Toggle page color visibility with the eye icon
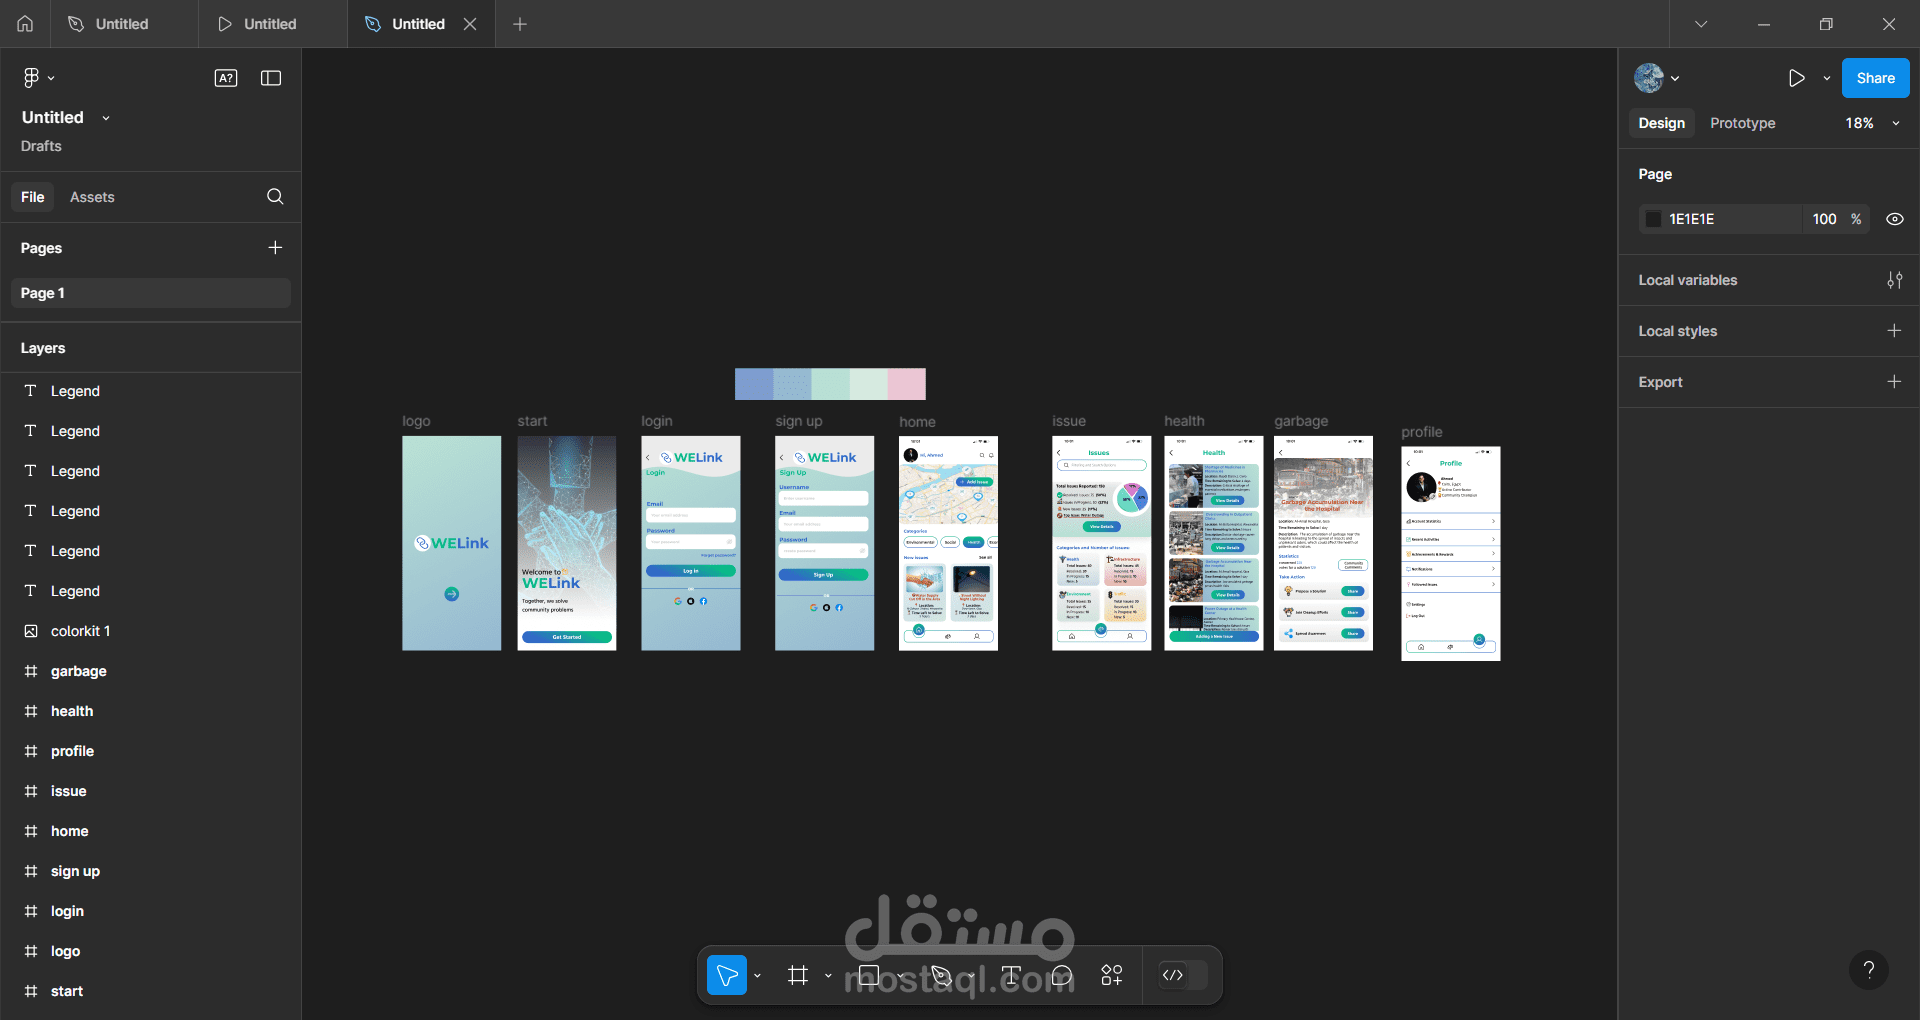The width and height of the screenshot is (1920, 1020). click(x=1895, y=218)
